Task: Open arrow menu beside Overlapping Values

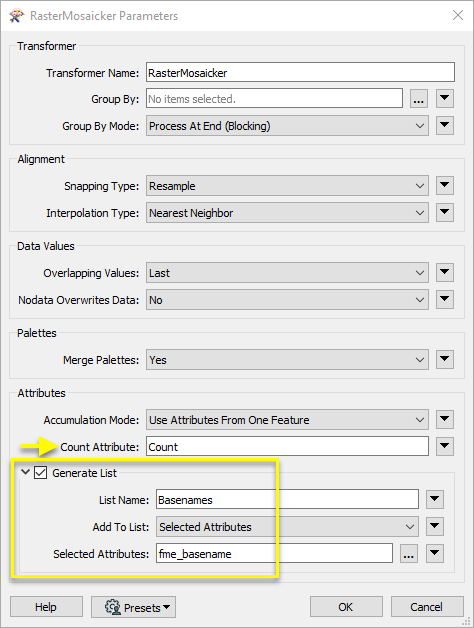Action: (x=445, y=272)
